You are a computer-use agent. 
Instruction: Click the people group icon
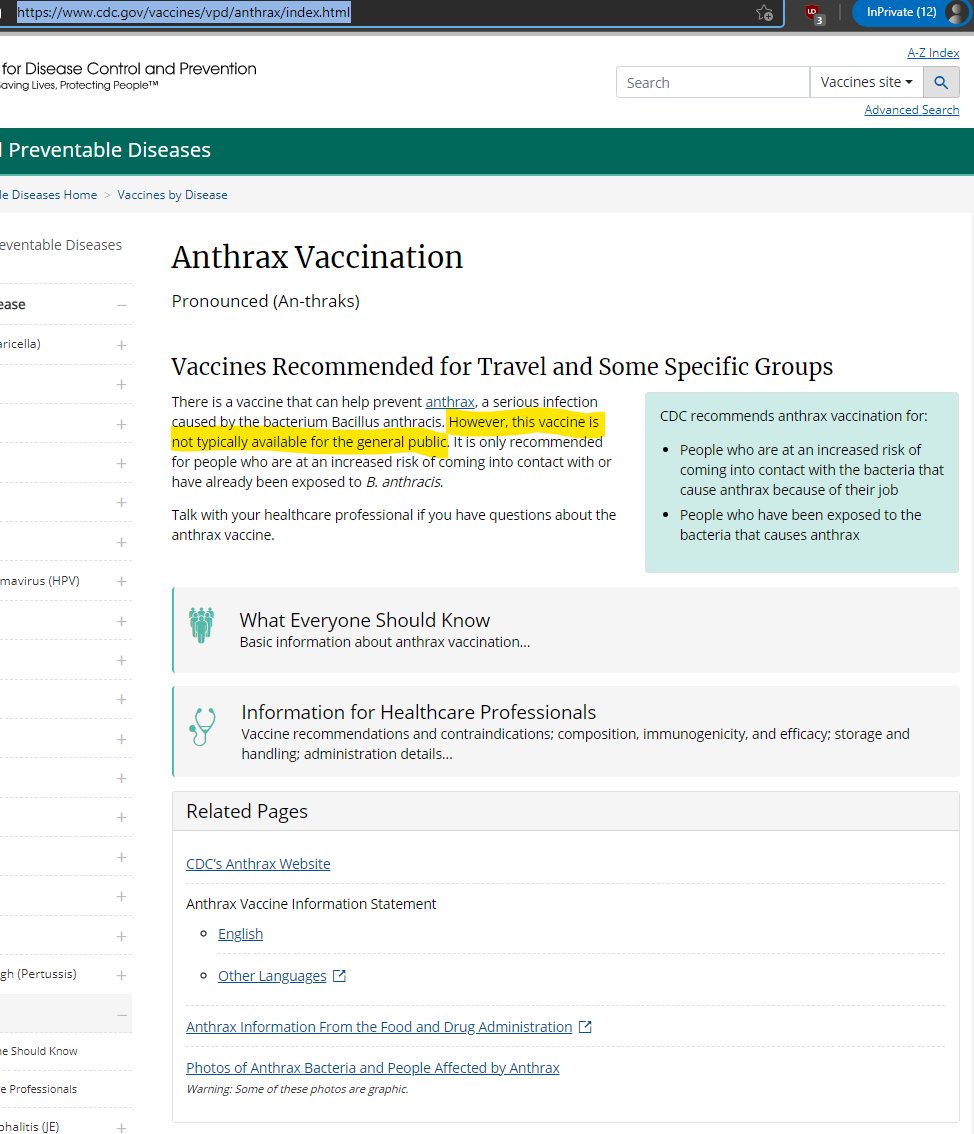point(202,625)
